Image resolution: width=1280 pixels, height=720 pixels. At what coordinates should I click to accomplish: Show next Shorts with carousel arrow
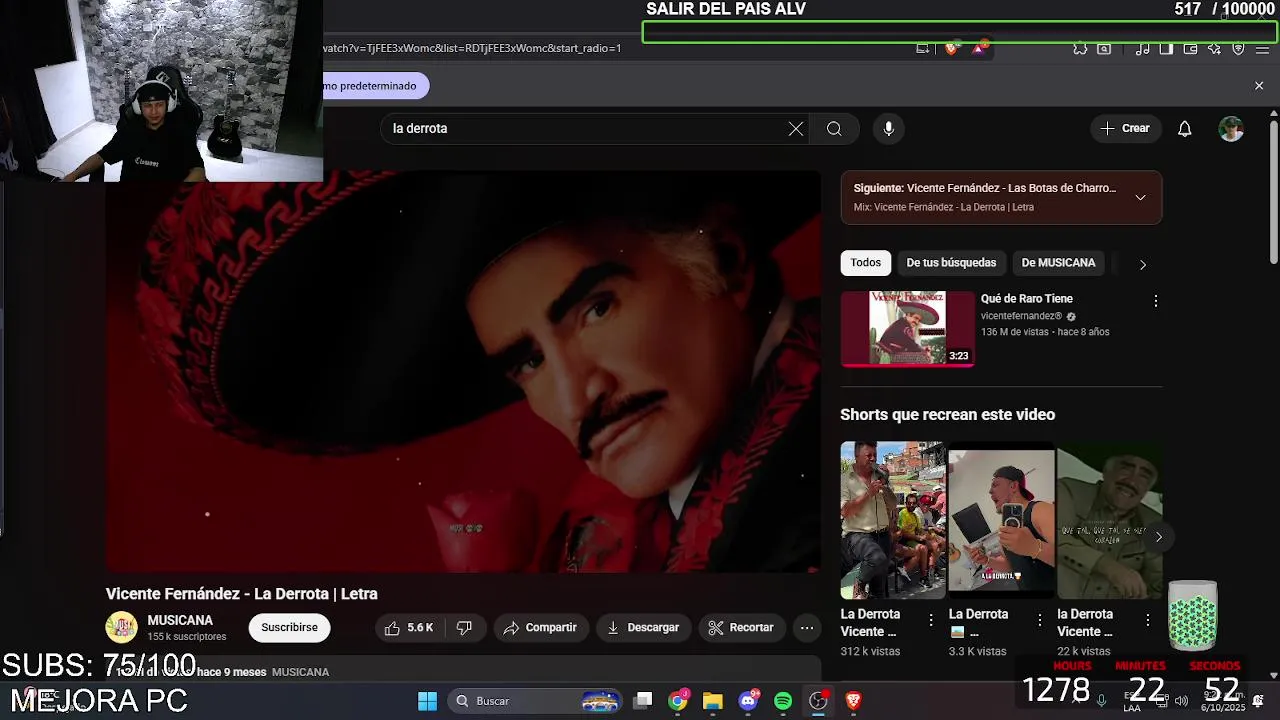(x=1158, y=537)
